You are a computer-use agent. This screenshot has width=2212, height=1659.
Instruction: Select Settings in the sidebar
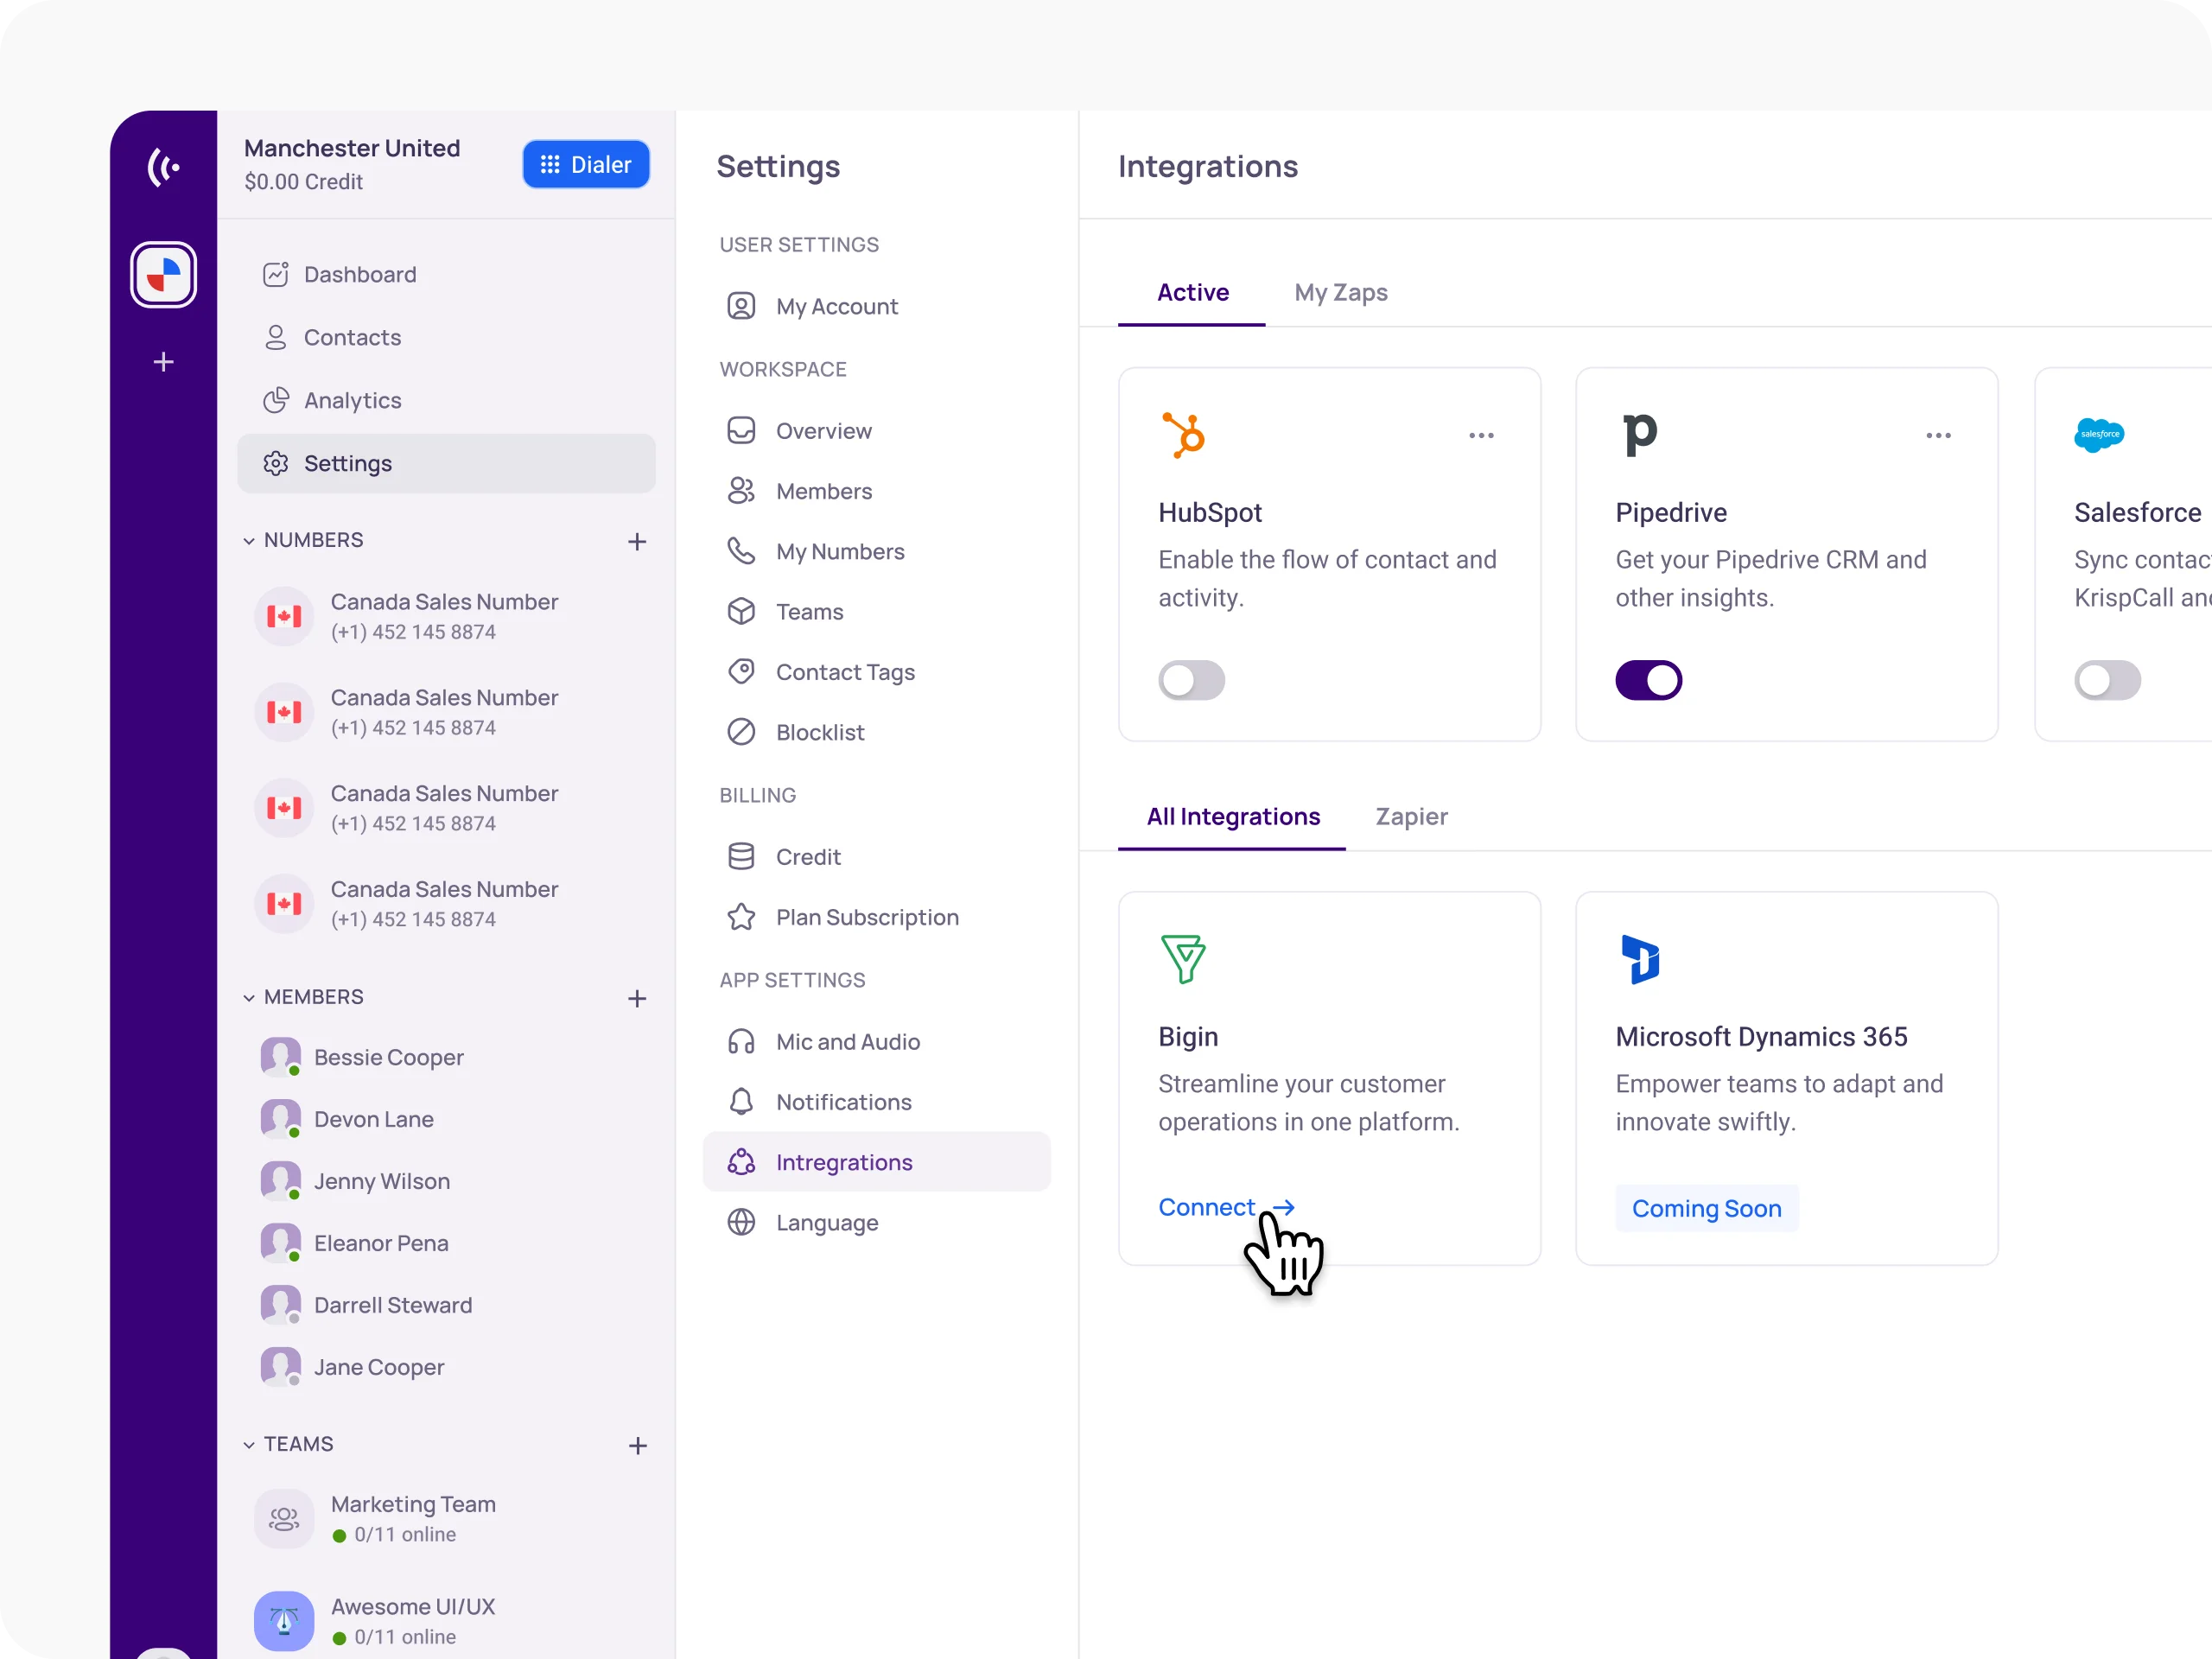pyautogui.click(x=446, y=463)
